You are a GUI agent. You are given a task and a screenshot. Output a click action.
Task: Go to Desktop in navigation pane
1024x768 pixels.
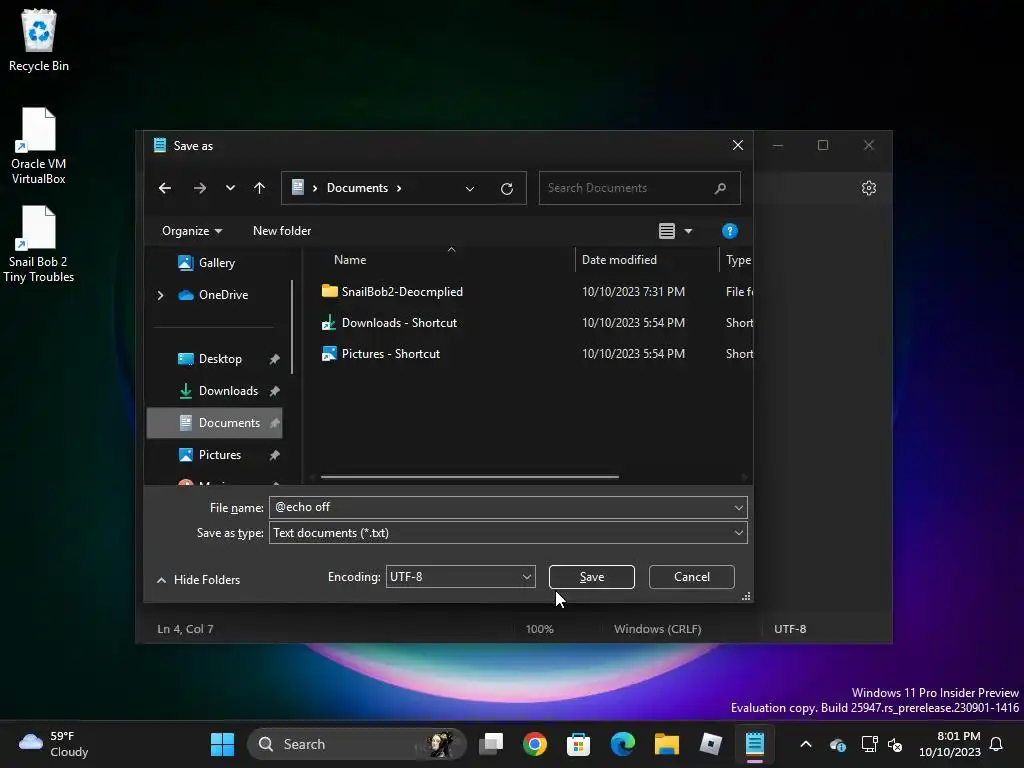(x=220, y=359)
